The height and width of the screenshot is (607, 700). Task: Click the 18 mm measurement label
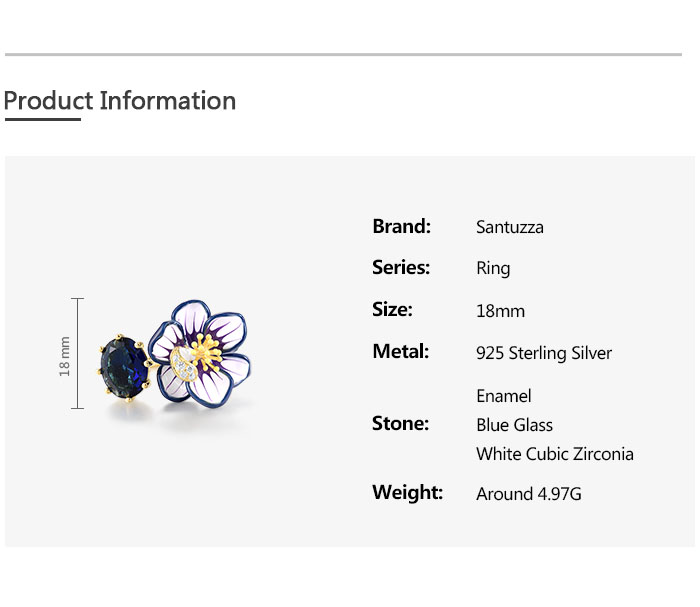coord(64,356)
